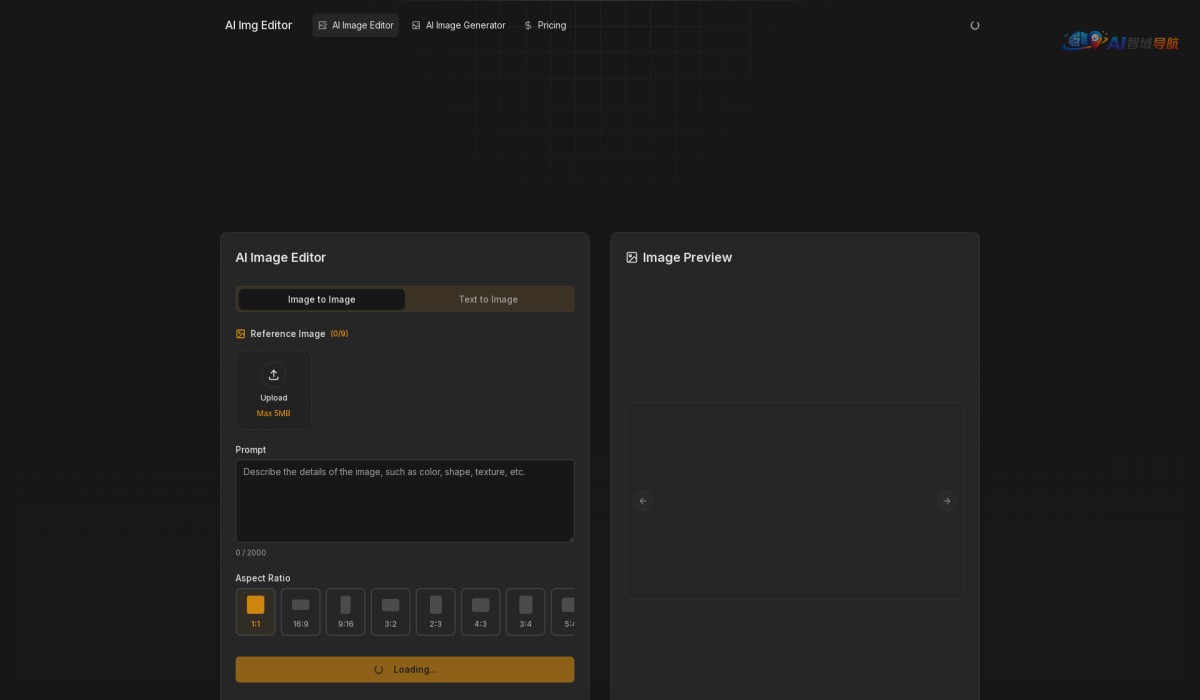Switch to the Image to Image tab
Viewport: 1200px width, 700px height.
[321, 299]
